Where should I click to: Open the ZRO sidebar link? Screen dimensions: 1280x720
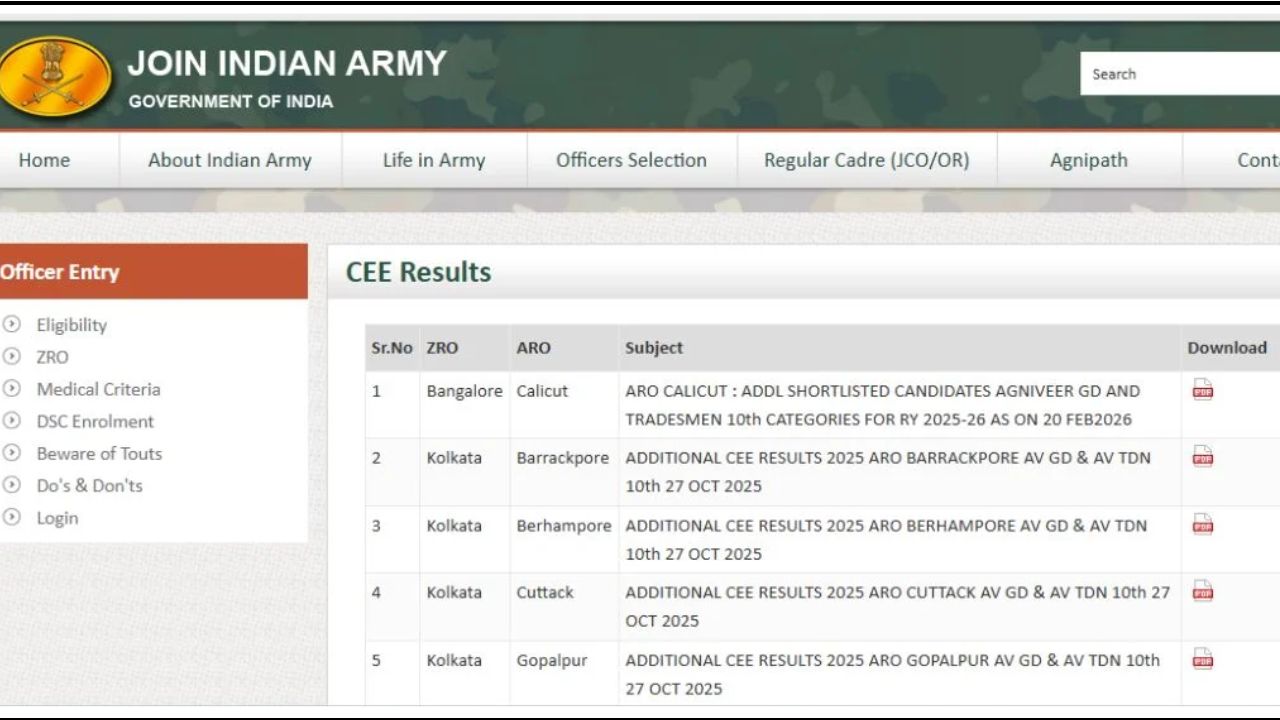point(53,357)
